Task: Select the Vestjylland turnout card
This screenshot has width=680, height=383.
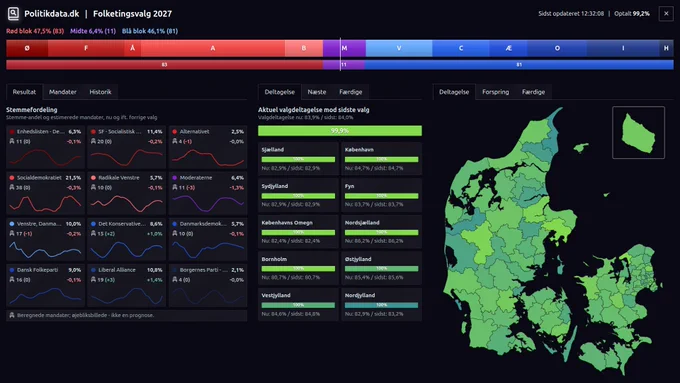Action: (298, 304)
